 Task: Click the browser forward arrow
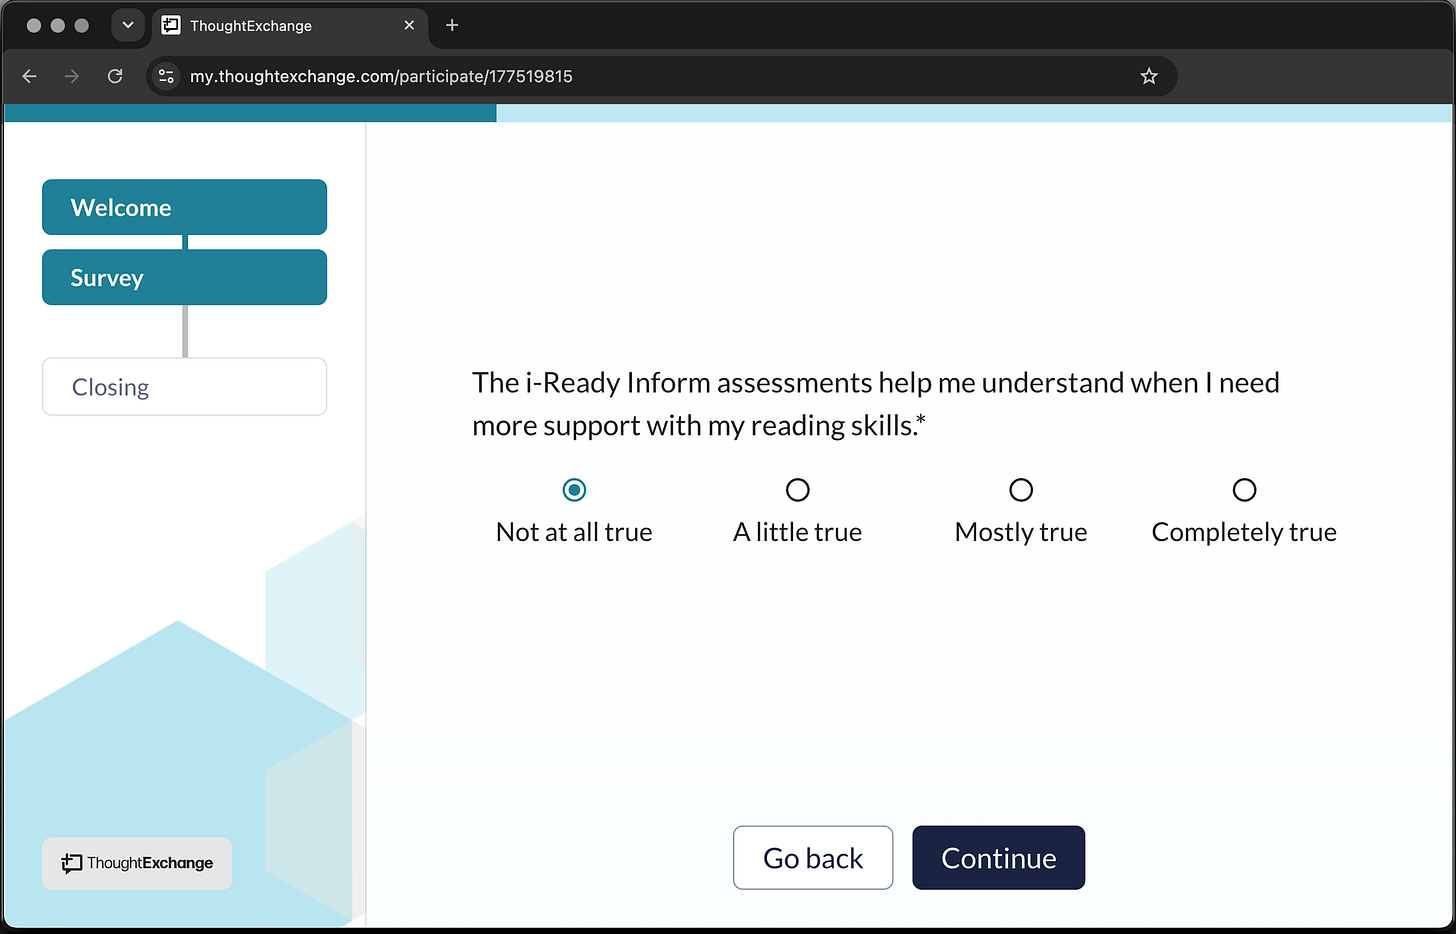[72, 76]
